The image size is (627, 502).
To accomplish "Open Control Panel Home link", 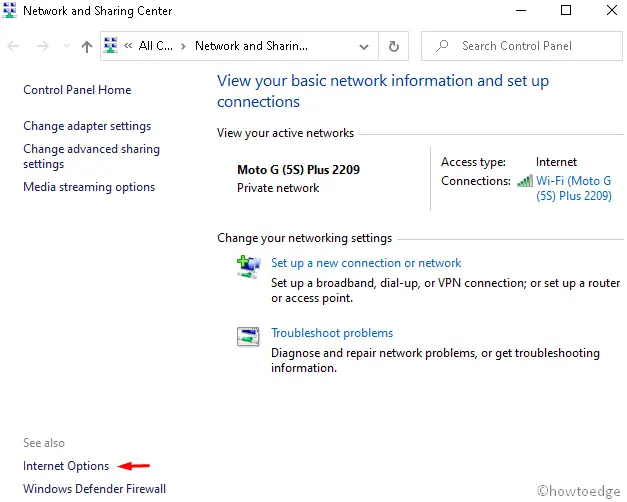I will pyautogui.click(x=77, y=90).
